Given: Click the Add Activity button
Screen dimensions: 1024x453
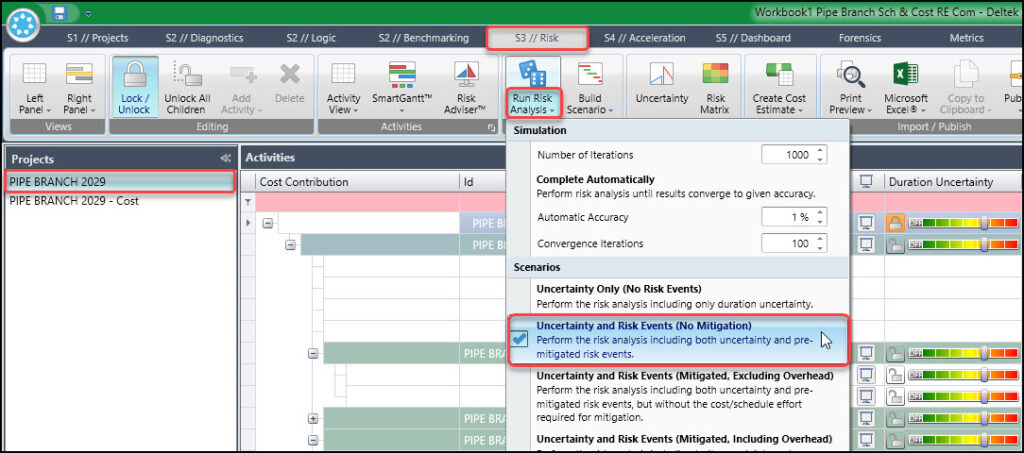Looking at the screenshot, I should (241, 87).
